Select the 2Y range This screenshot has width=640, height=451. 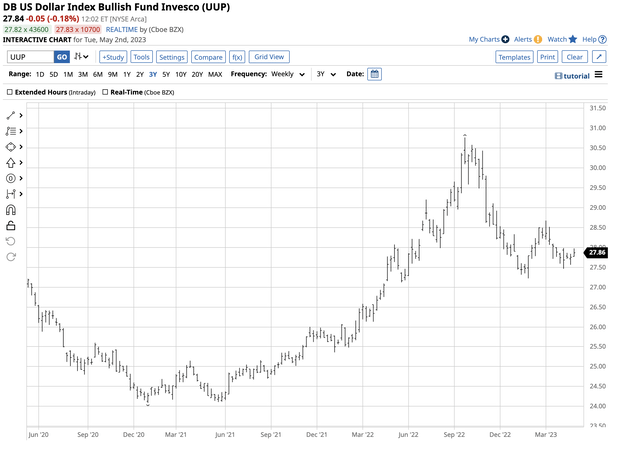pyautogui.click(x=140, y=74)
